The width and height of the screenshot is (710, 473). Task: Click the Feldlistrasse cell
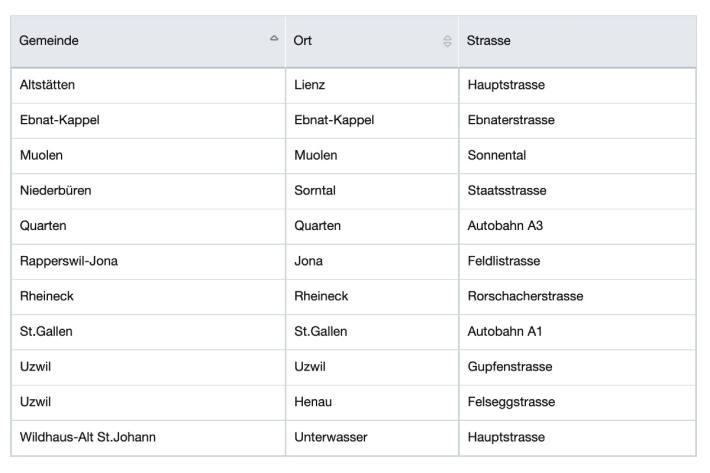[x=577, y=262]
